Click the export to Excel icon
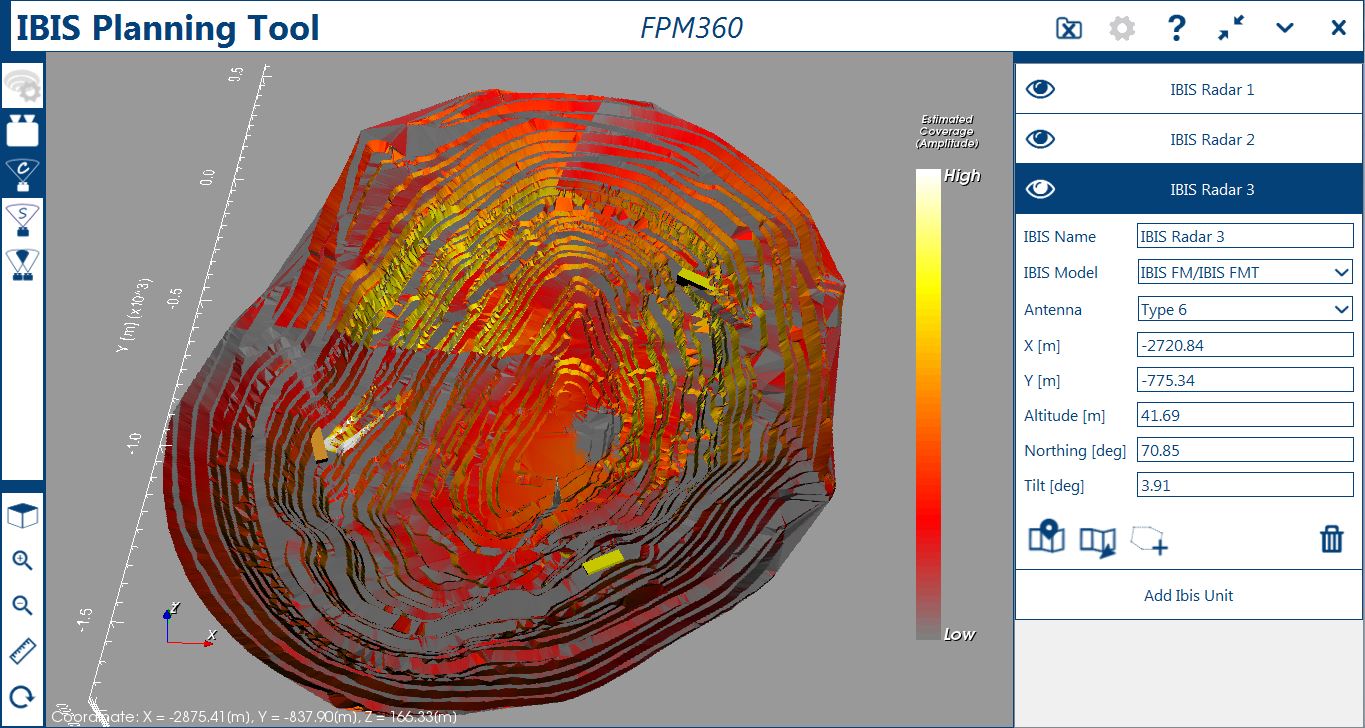 [1069, 28]
